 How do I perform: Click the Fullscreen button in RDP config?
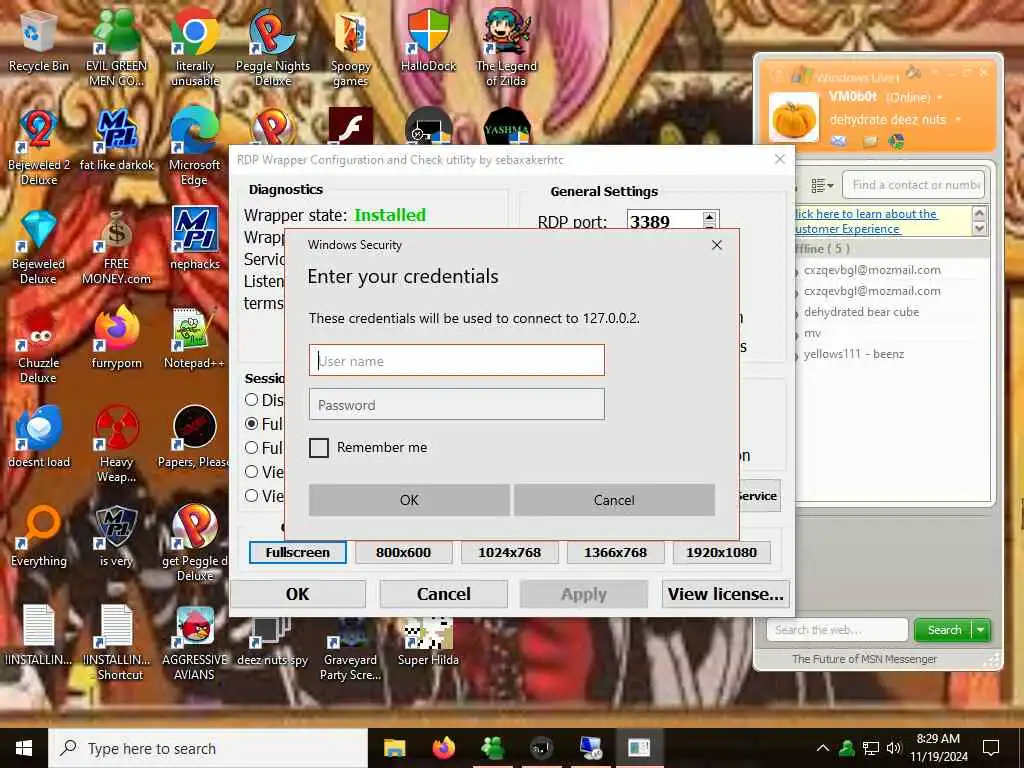pos(298,552)
